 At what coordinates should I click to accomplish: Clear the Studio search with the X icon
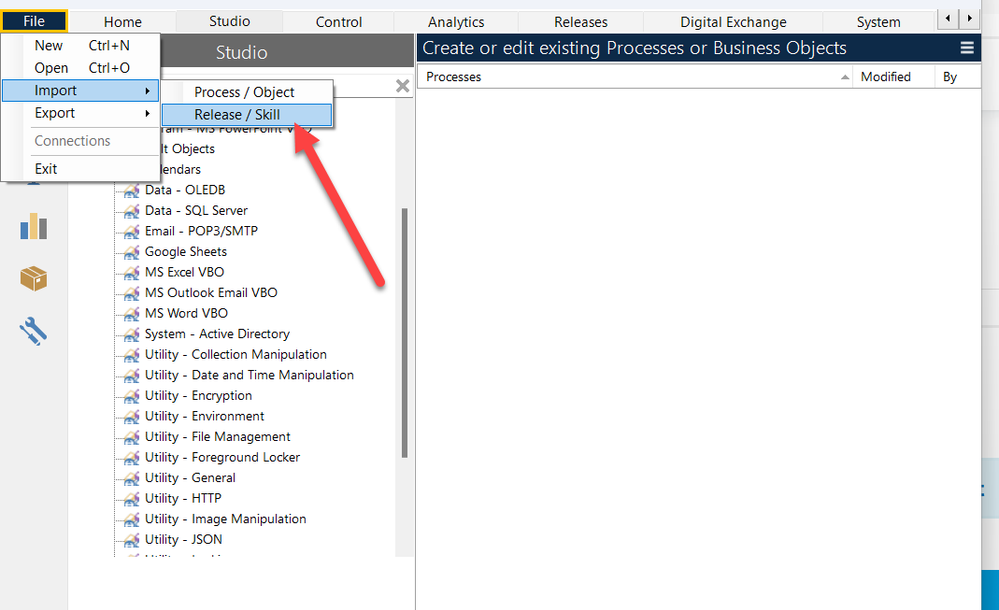click(x=402, y=86)
